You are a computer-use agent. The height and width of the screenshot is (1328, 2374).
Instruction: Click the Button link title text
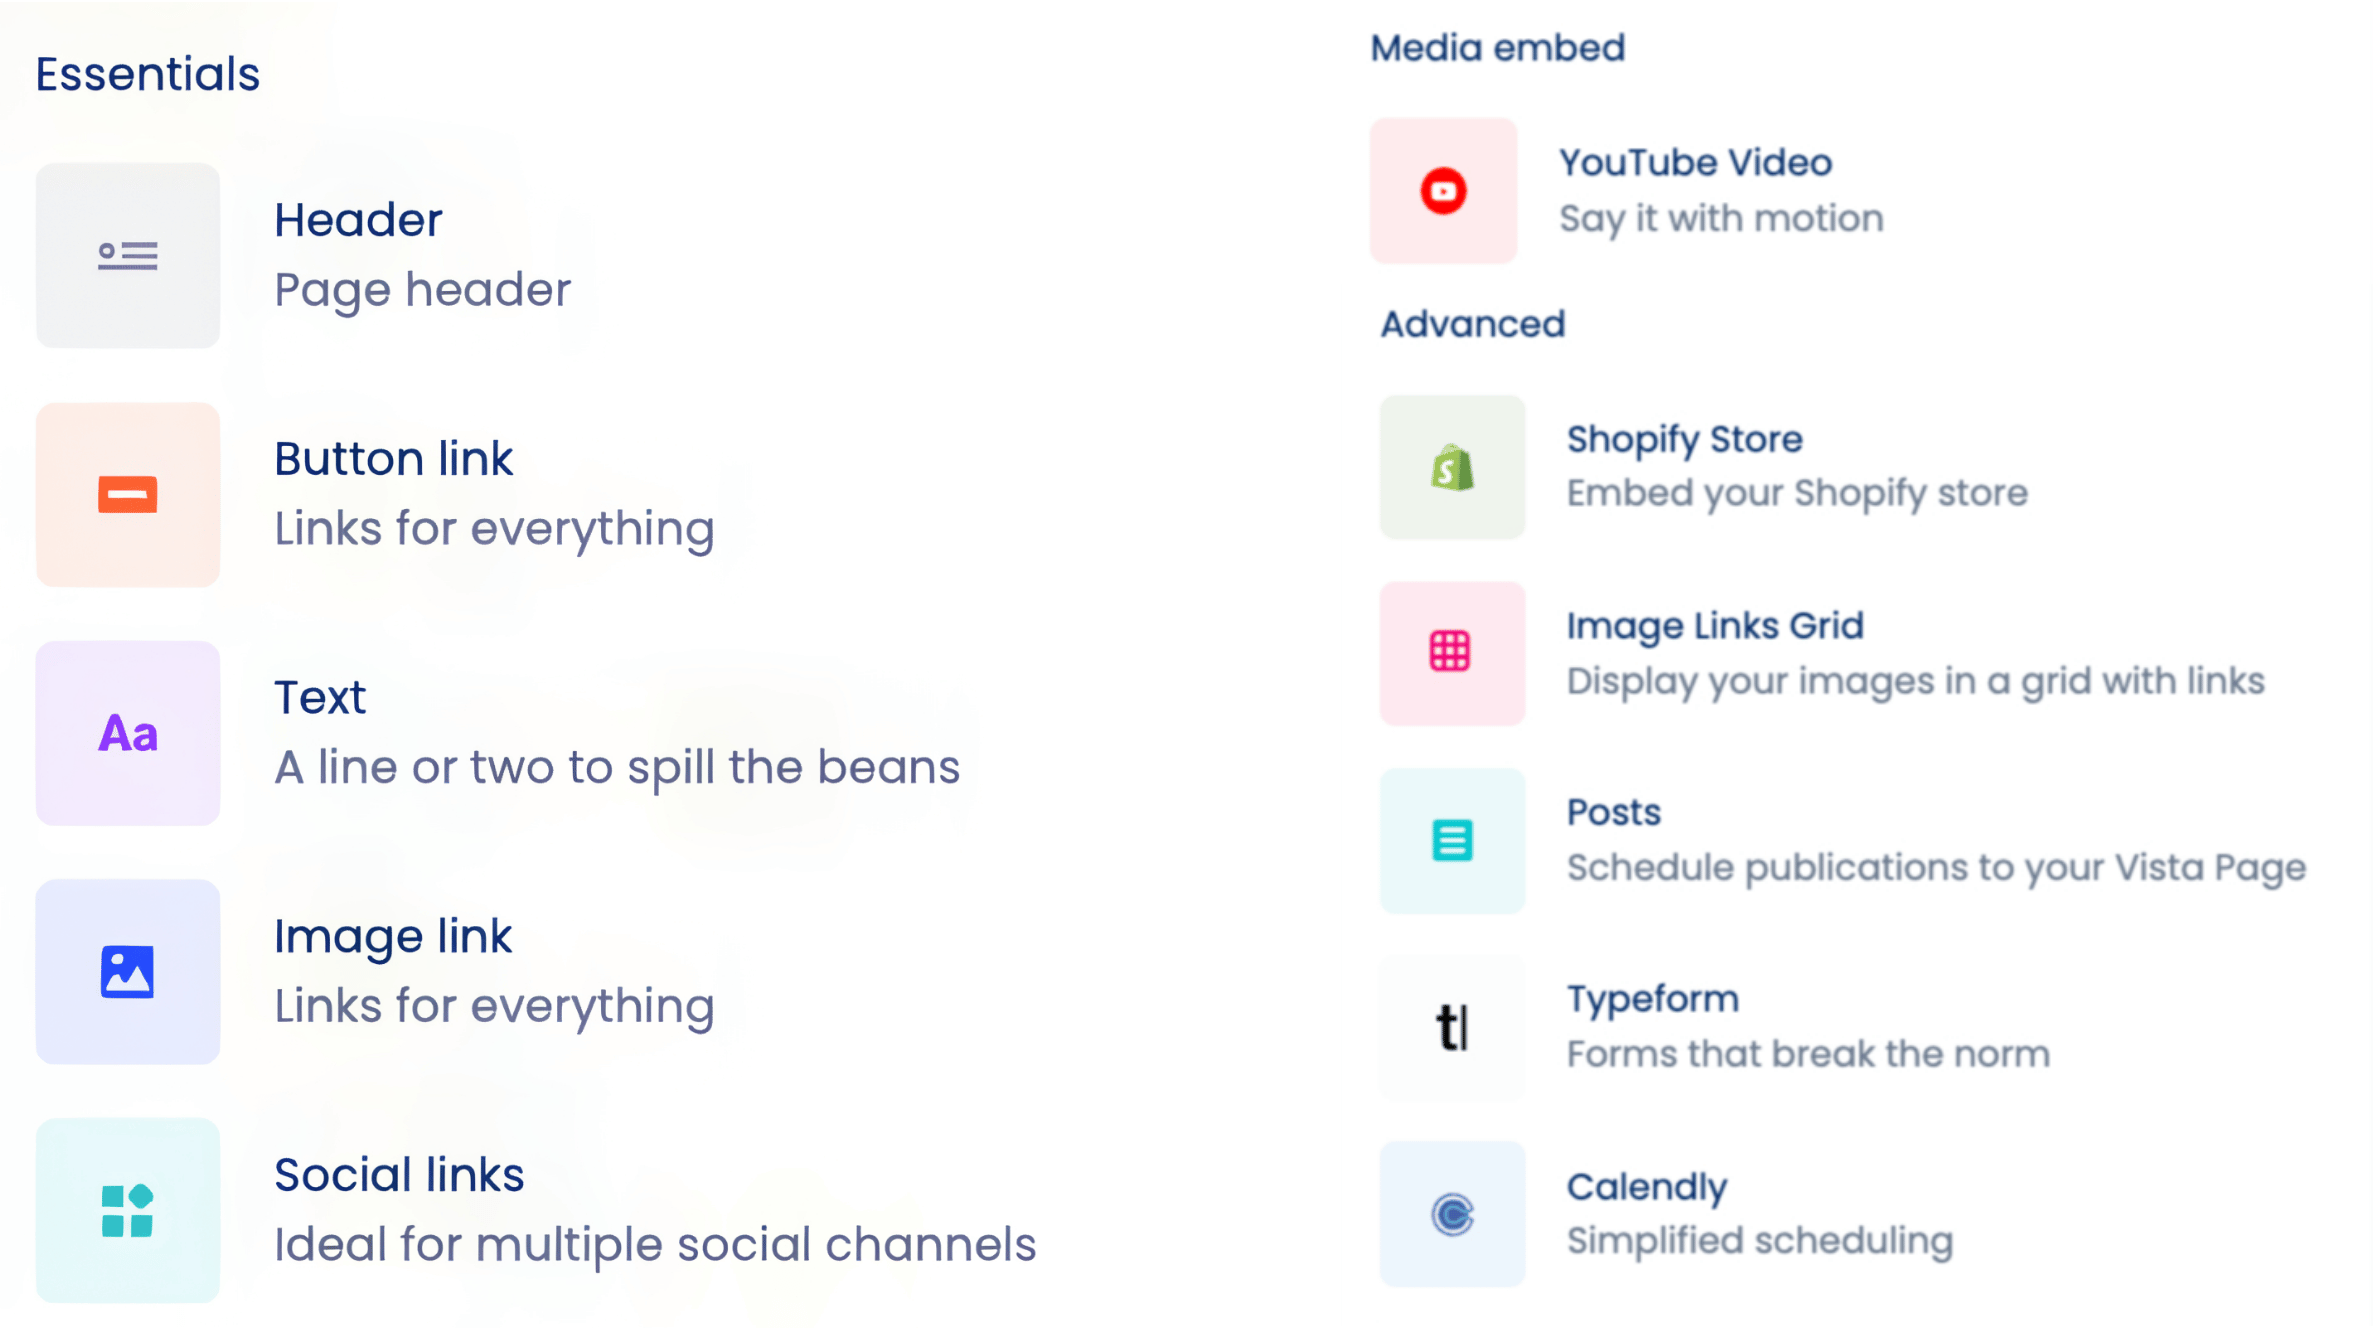pyautogui.click(x=393, y=459)
